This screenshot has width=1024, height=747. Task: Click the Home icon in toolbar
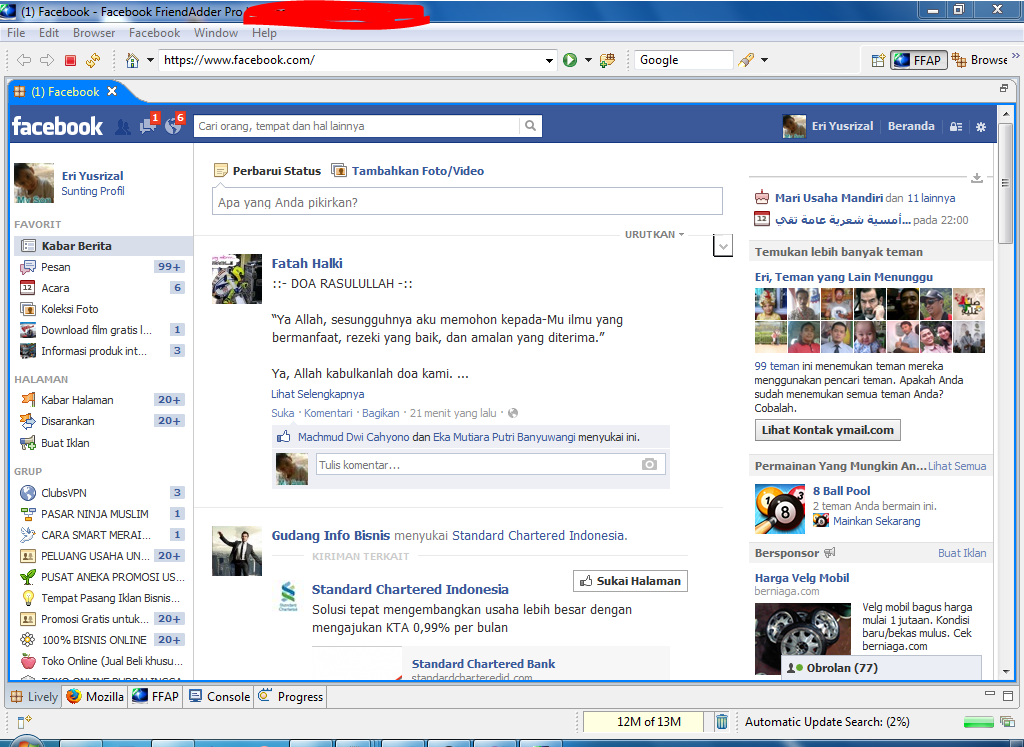[x=132, y=60]
